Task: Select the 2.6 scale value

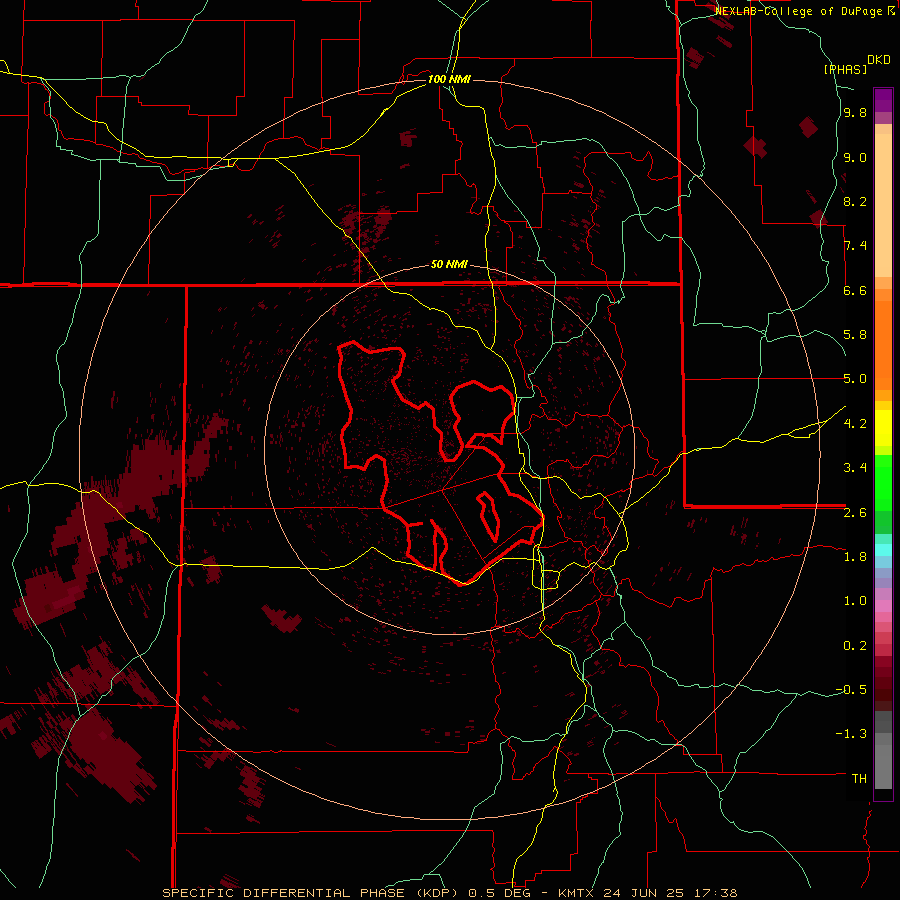Action: [855, 513]
